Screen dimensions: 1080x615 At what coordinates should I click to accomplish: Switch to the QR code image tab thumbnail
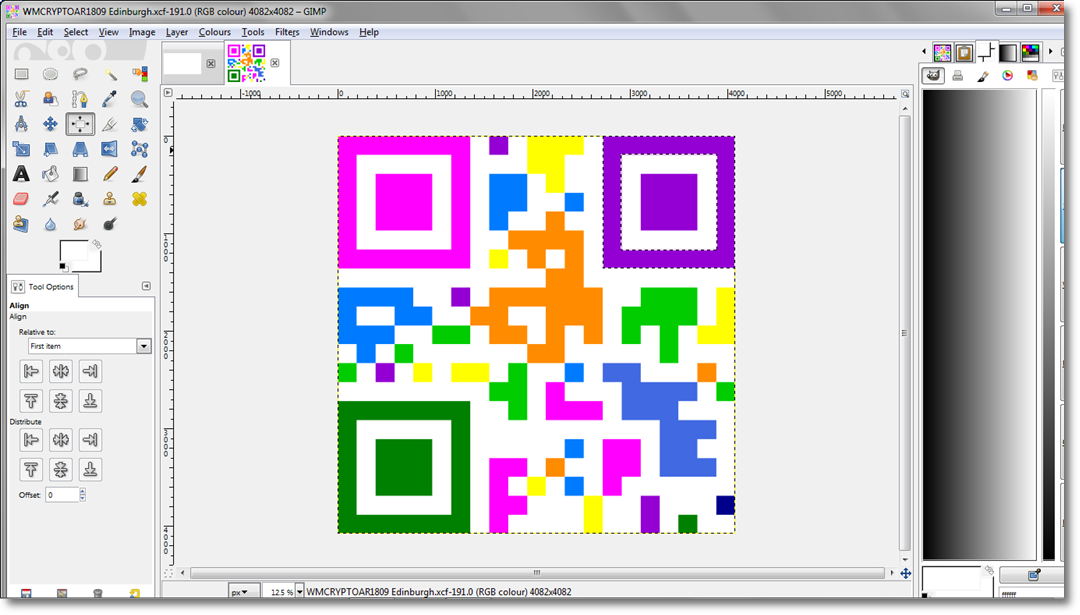click(x=246, y=63)
